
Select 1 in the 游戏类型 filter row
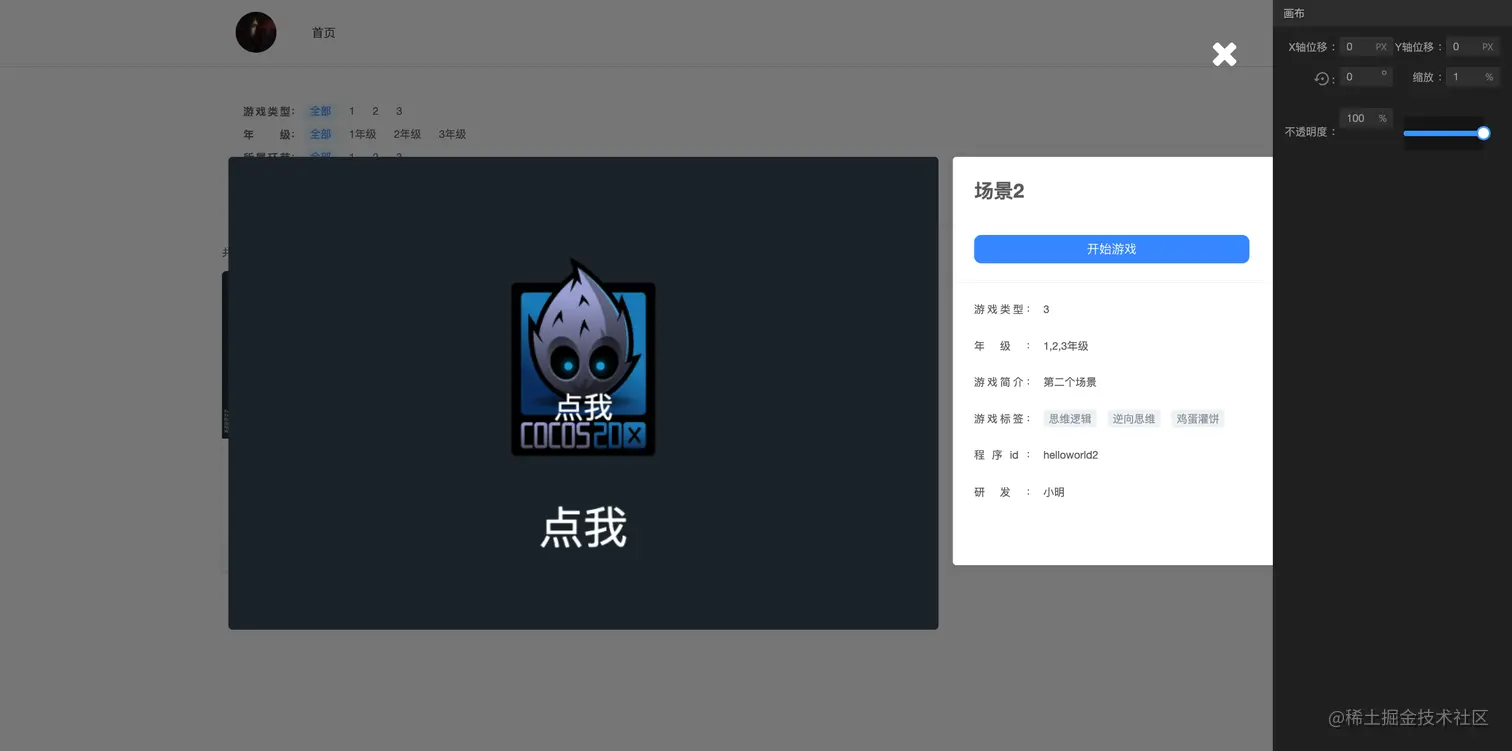(352, 111)
